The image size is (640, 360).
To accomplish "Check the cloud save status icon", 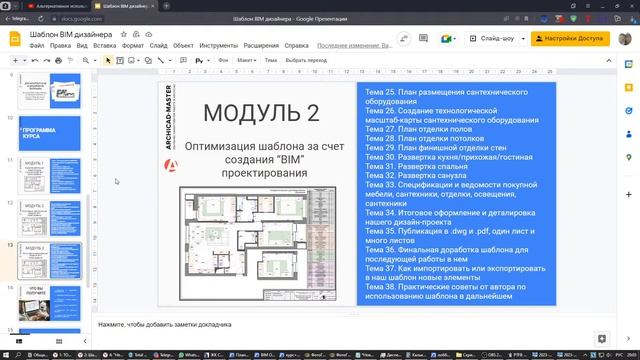I will click(x=149, y=34).
